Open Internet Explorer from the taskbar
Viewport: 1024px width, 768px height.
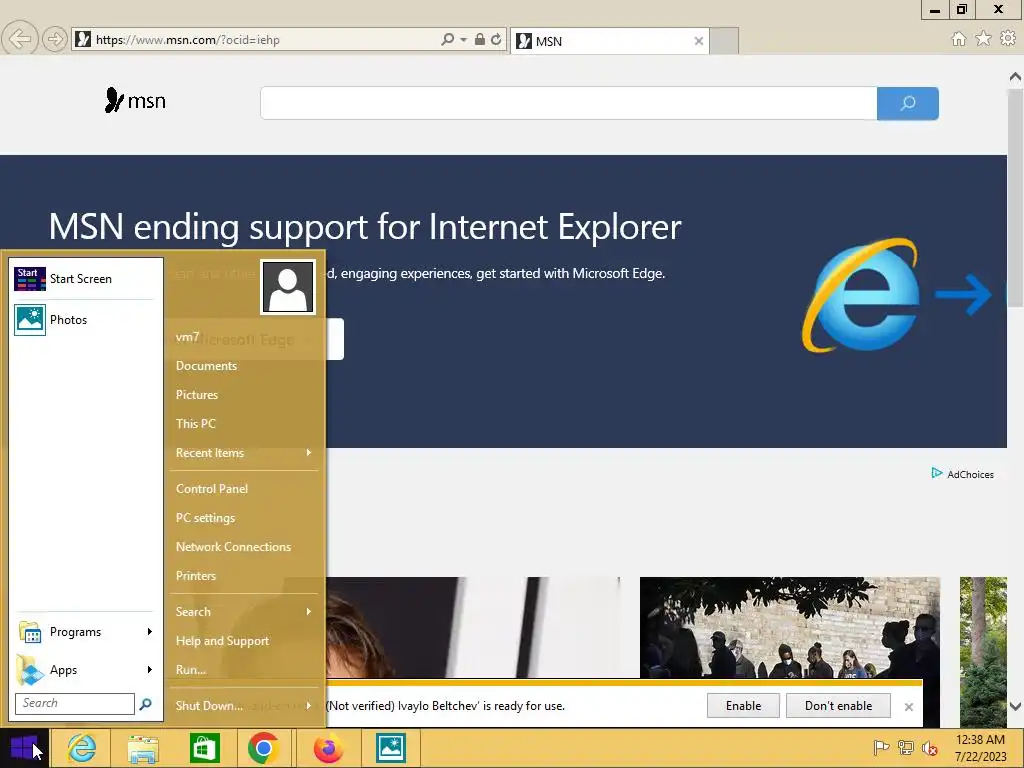click(x=82, y=748)
